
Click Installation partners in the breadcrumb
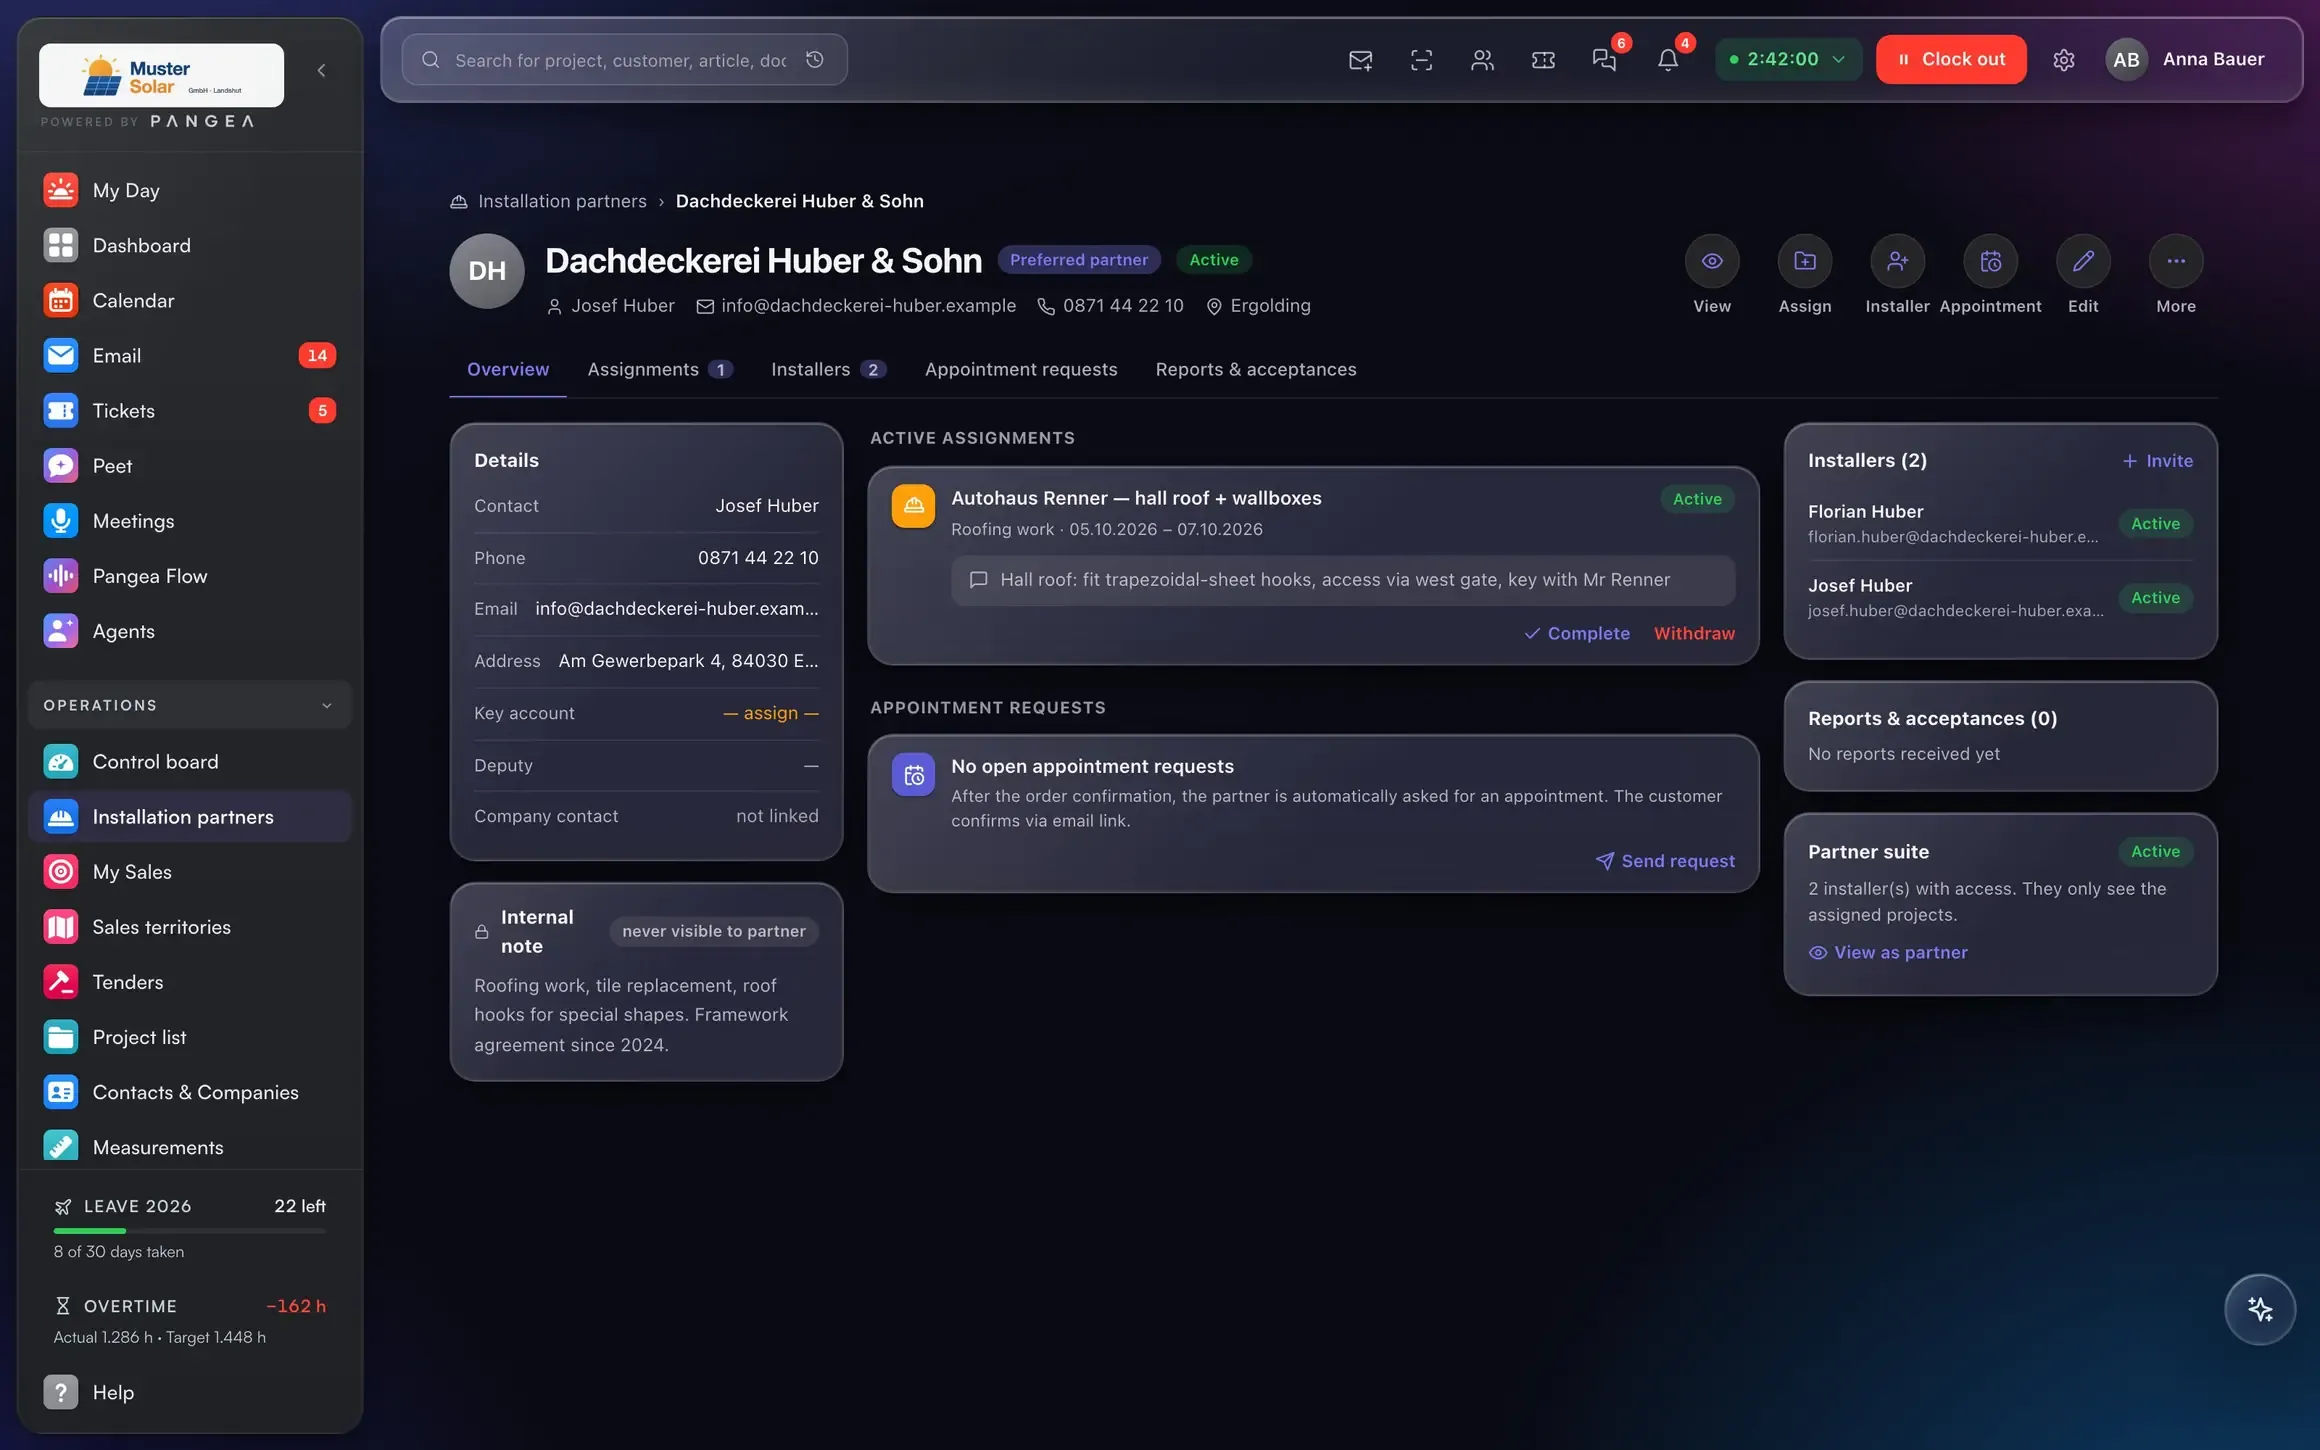pos(562,201)
